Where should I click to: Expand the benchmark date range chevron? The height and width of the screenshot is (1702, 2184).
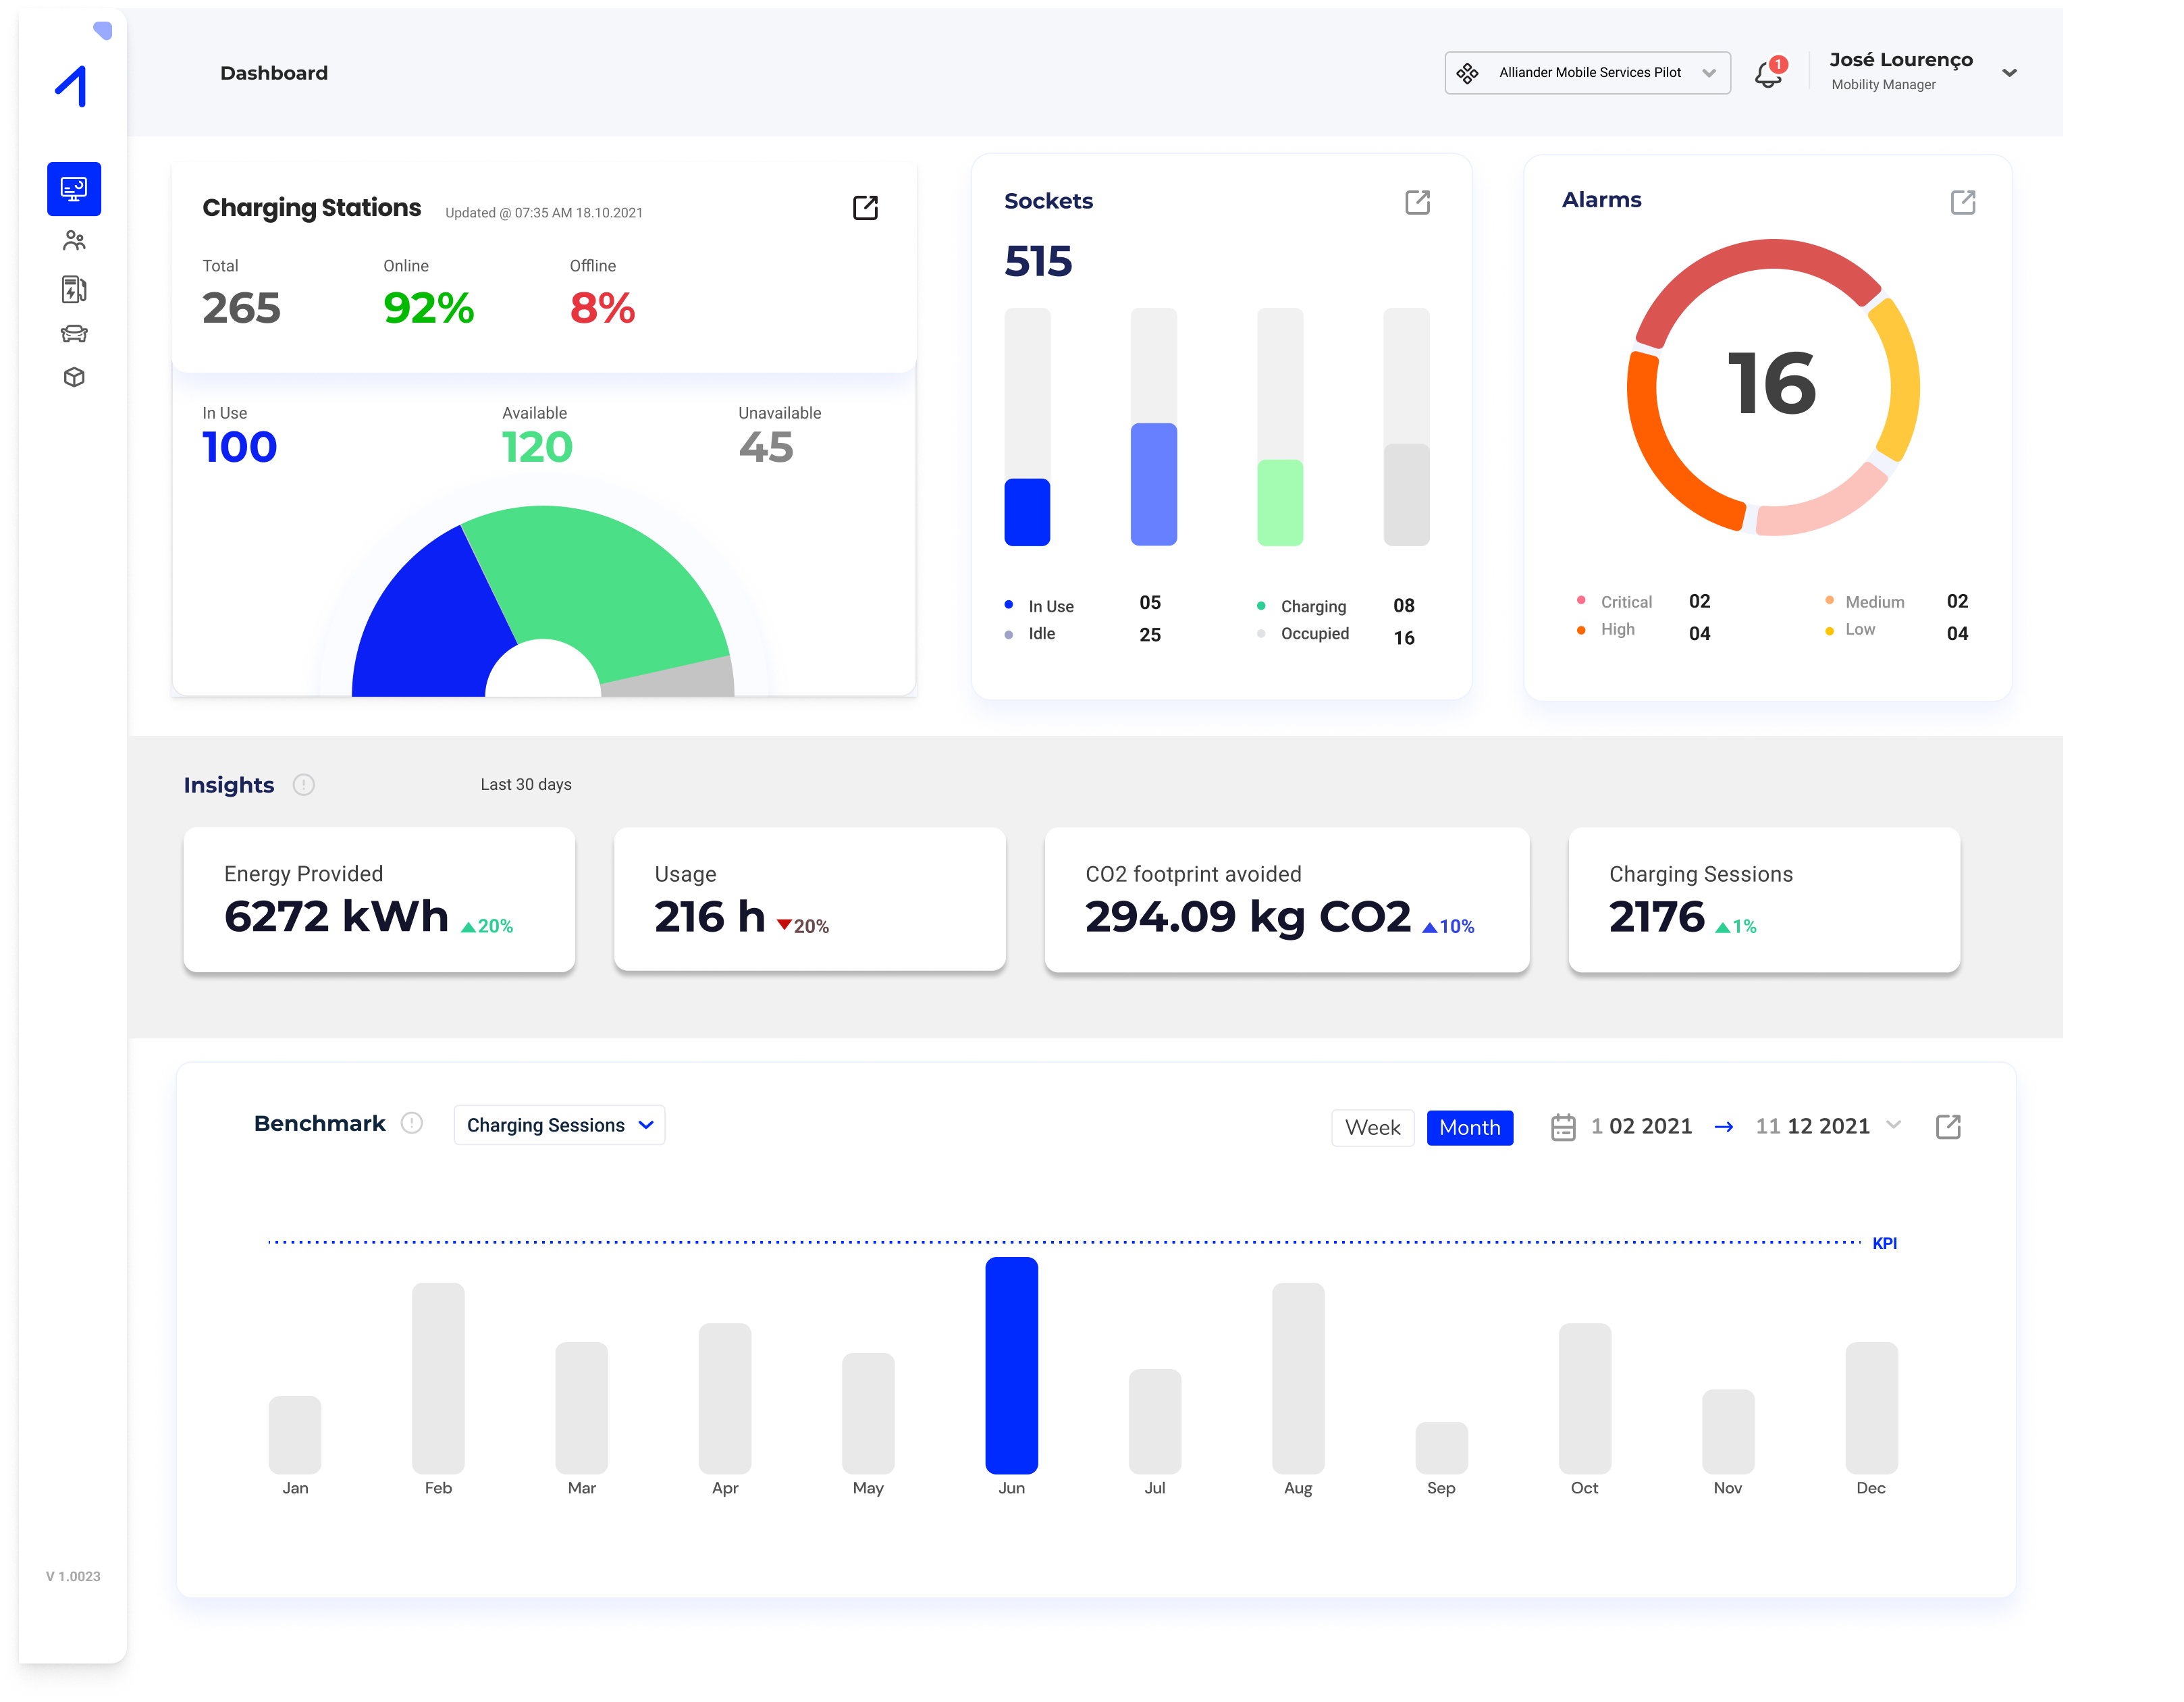pos(1893,1125)
